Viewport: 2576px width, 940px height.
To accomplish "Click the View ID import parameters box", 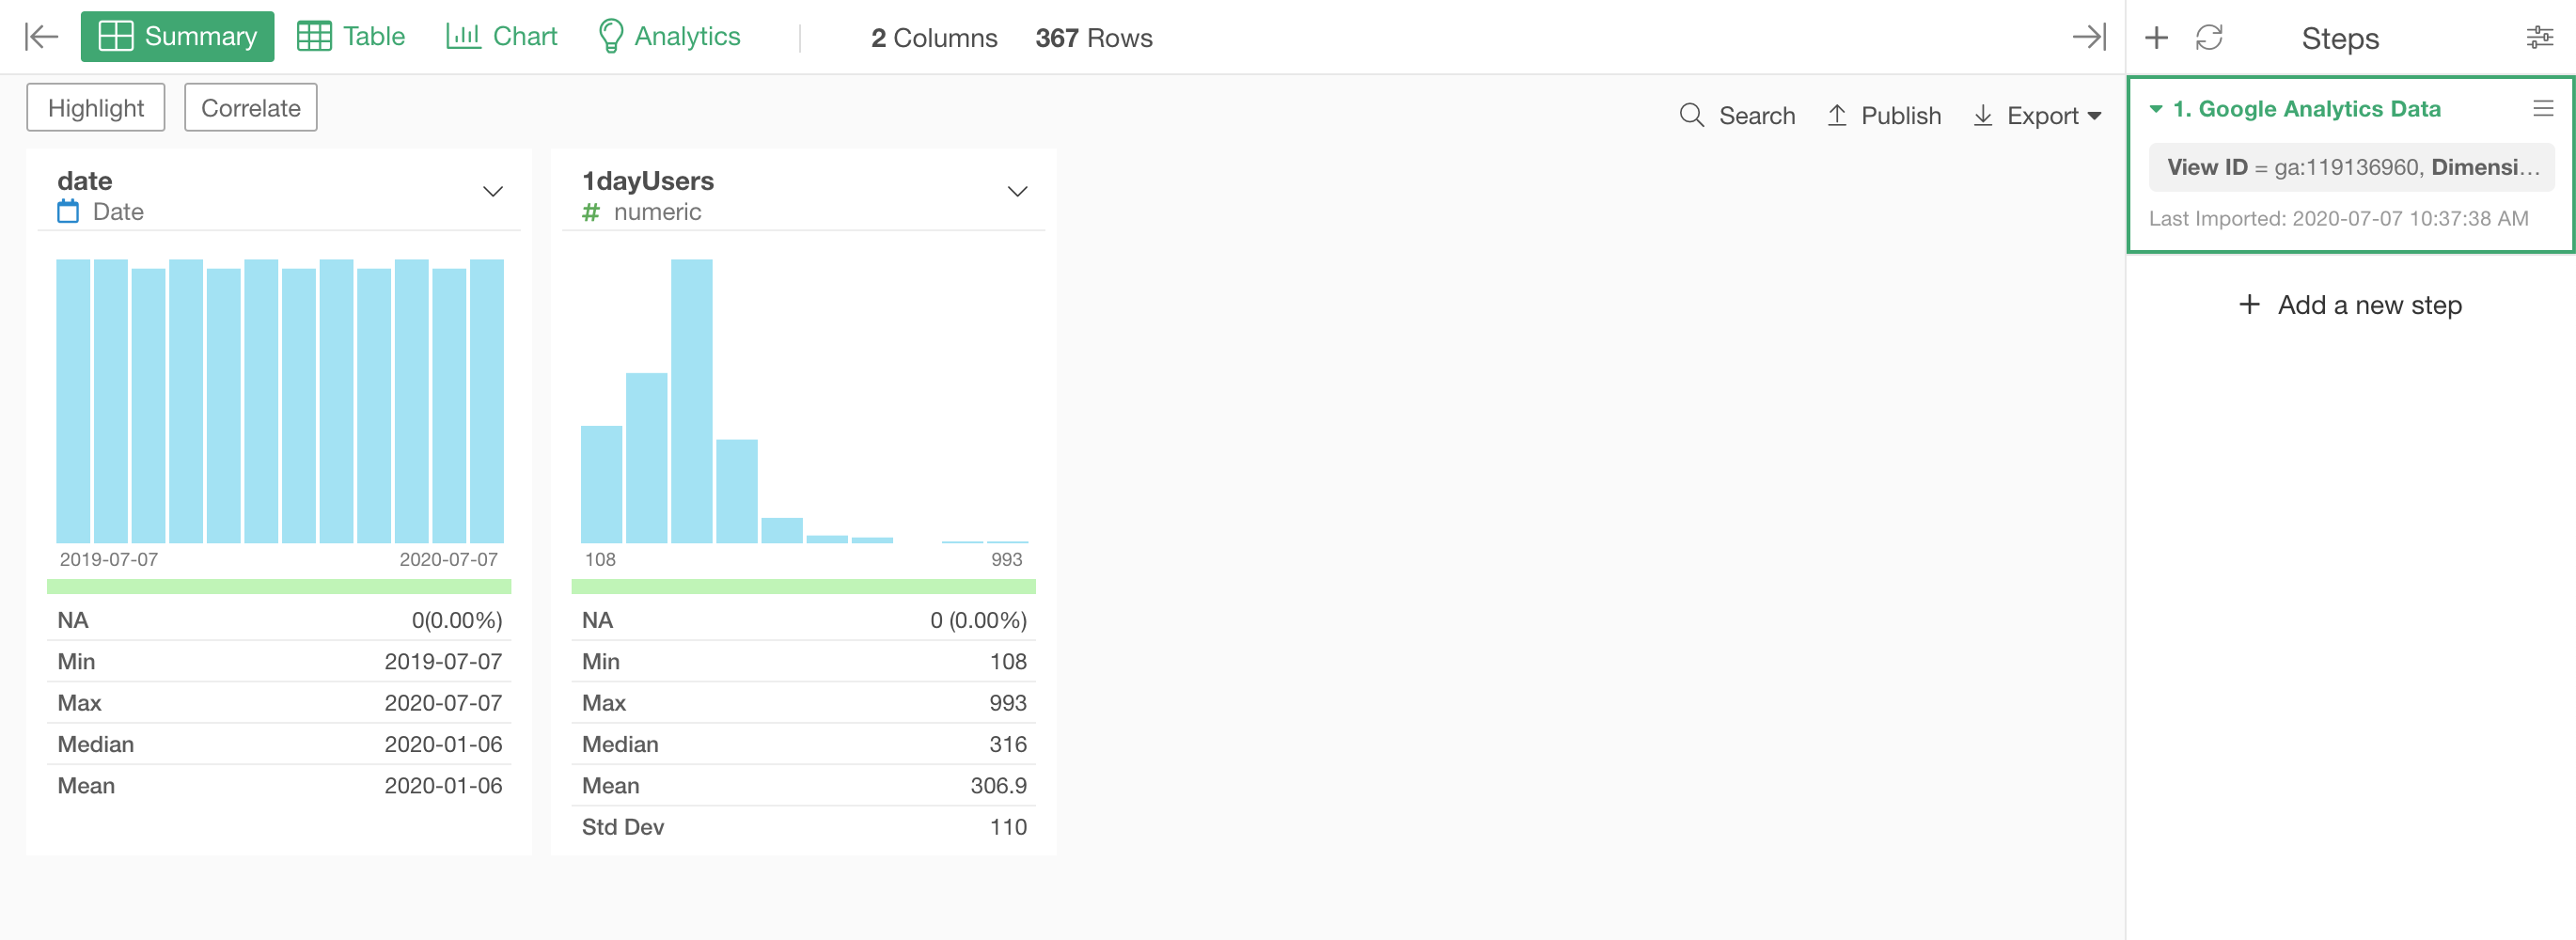I will [x=2350, y=167].
